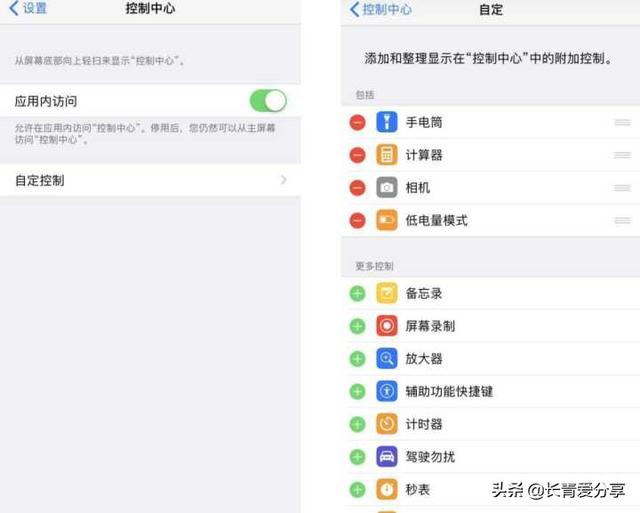
Task: Tap the reorder handle for 计算器
Action: point(622,155)
